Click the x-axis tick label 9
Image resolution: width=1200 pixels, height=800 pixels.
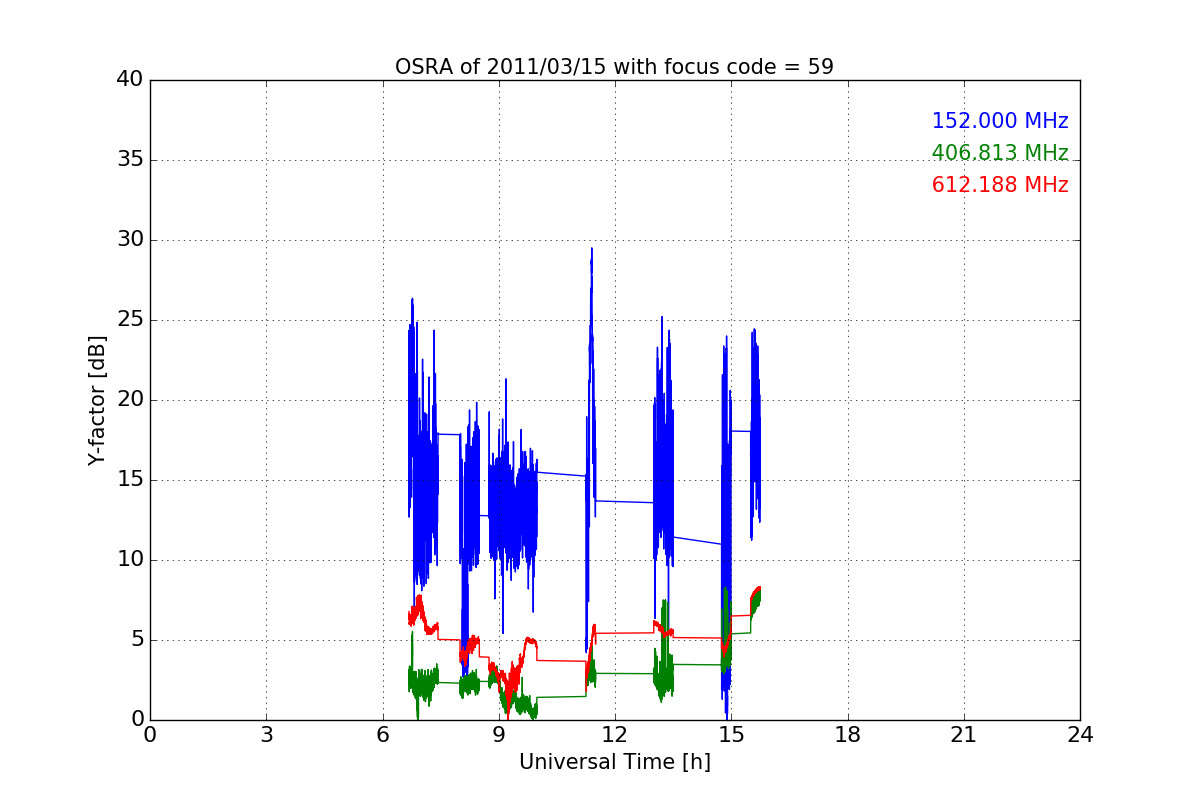click(499, 735)
